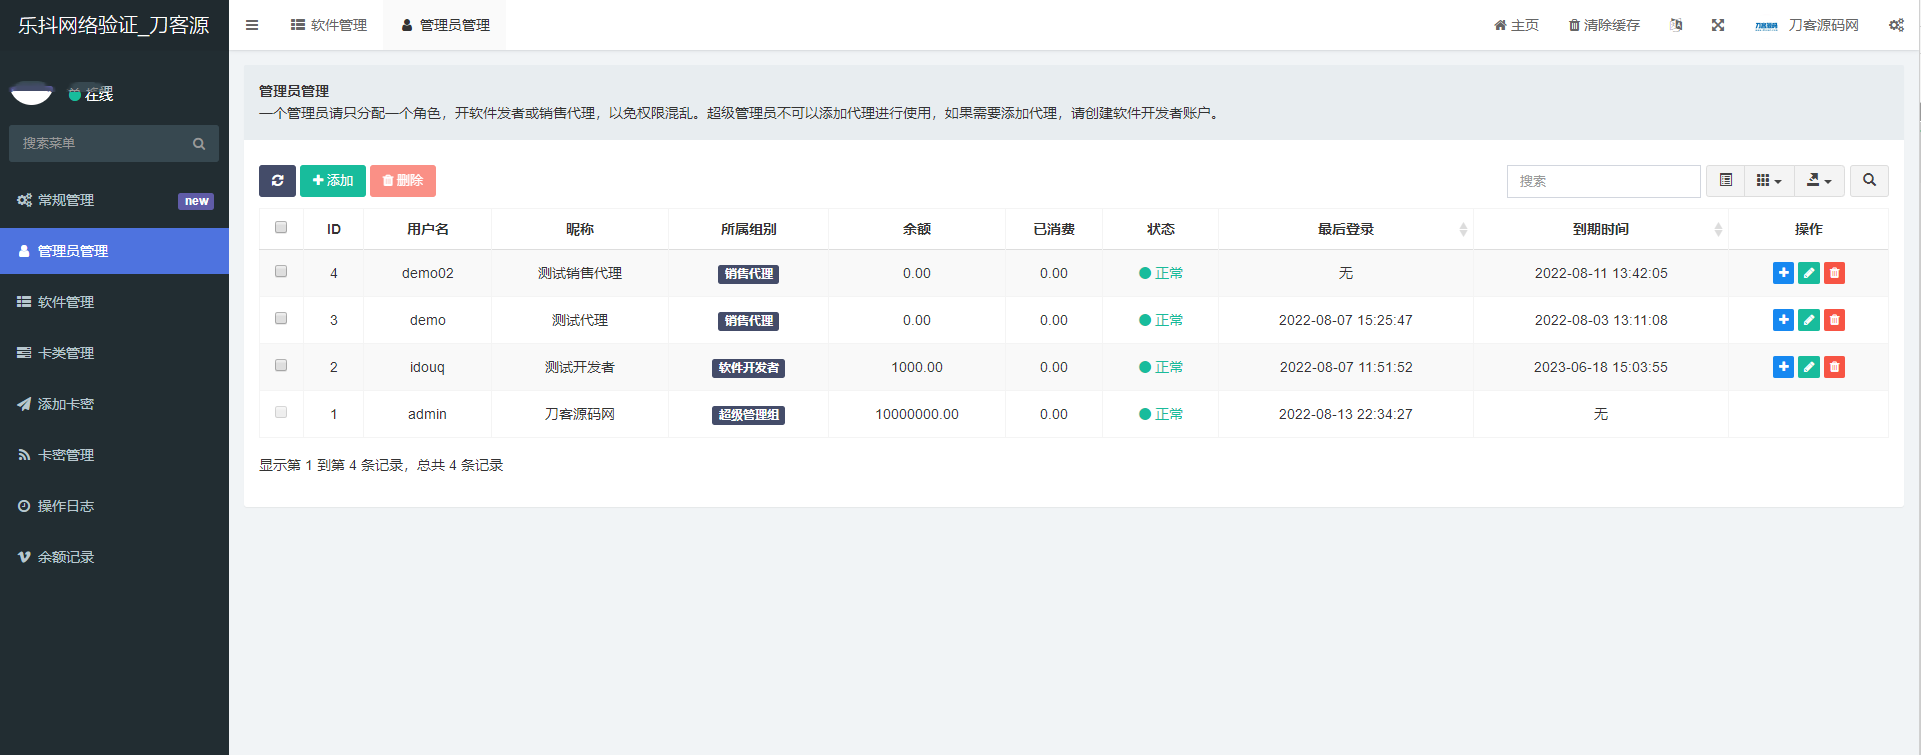
Task: Click the 正常 status in admin row
Action: 1161,414
